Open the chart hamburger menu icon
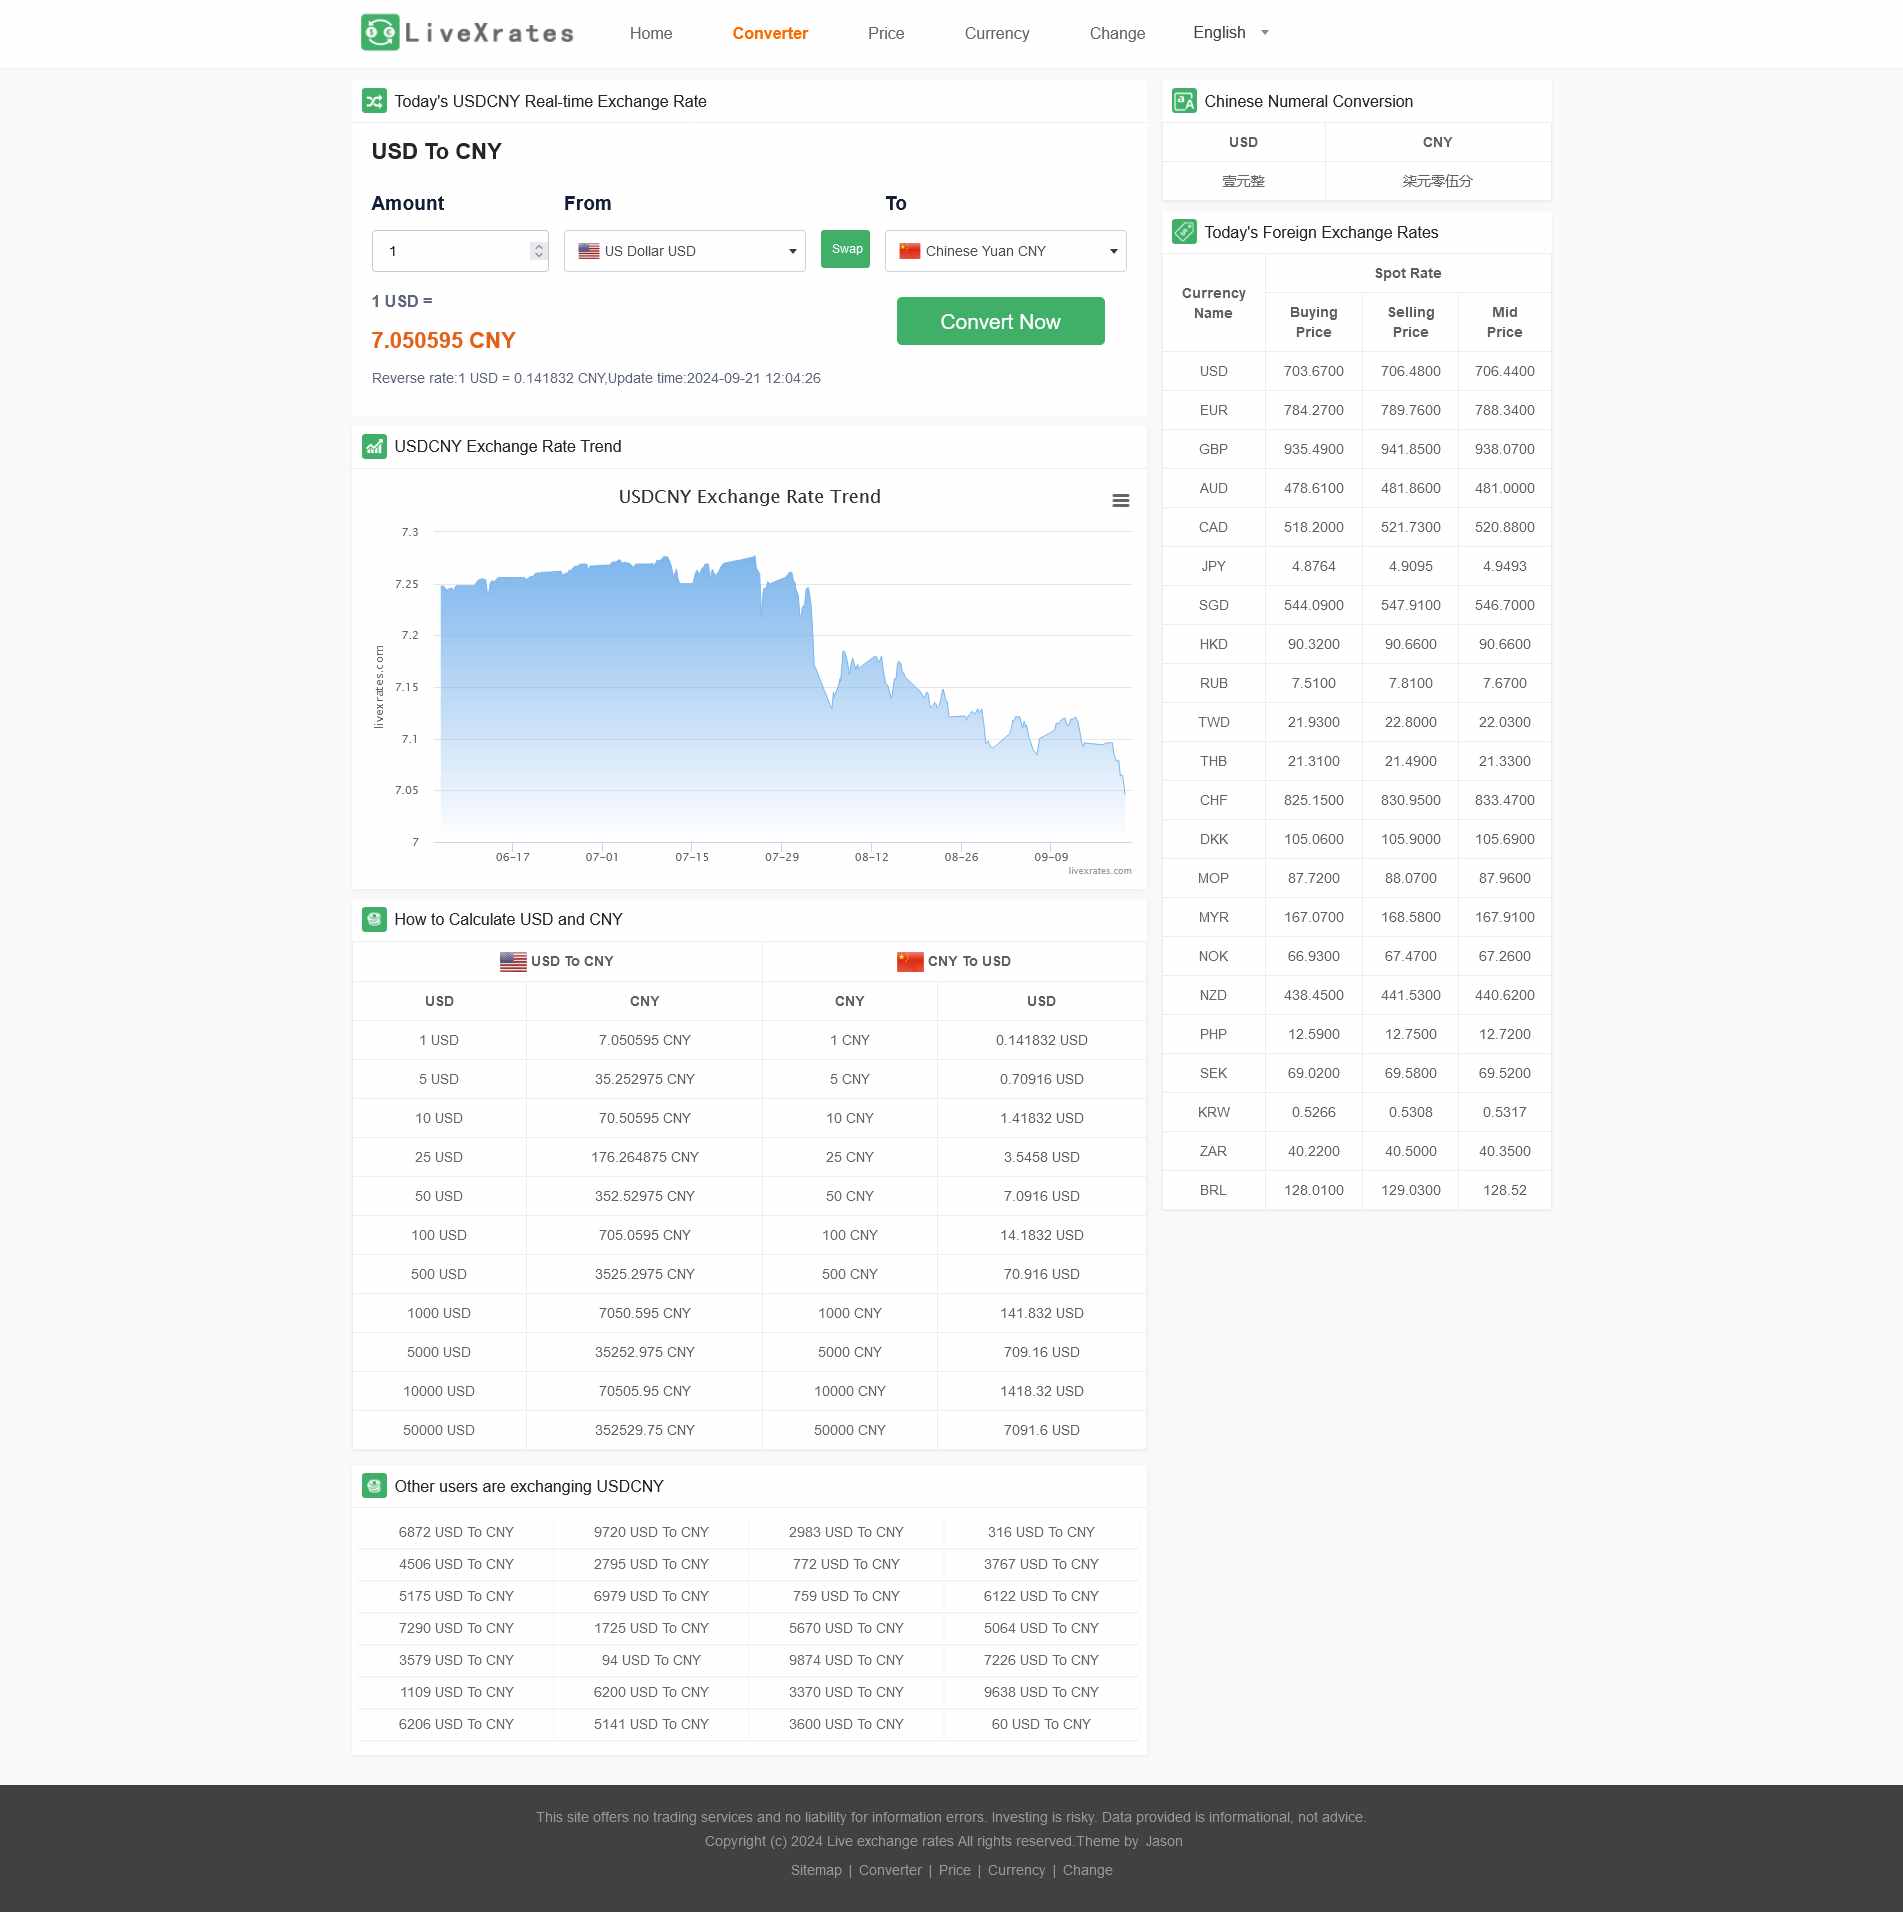This screenshot has height=1912, width=1903. pyautogui.click(x=1121, y=500)
